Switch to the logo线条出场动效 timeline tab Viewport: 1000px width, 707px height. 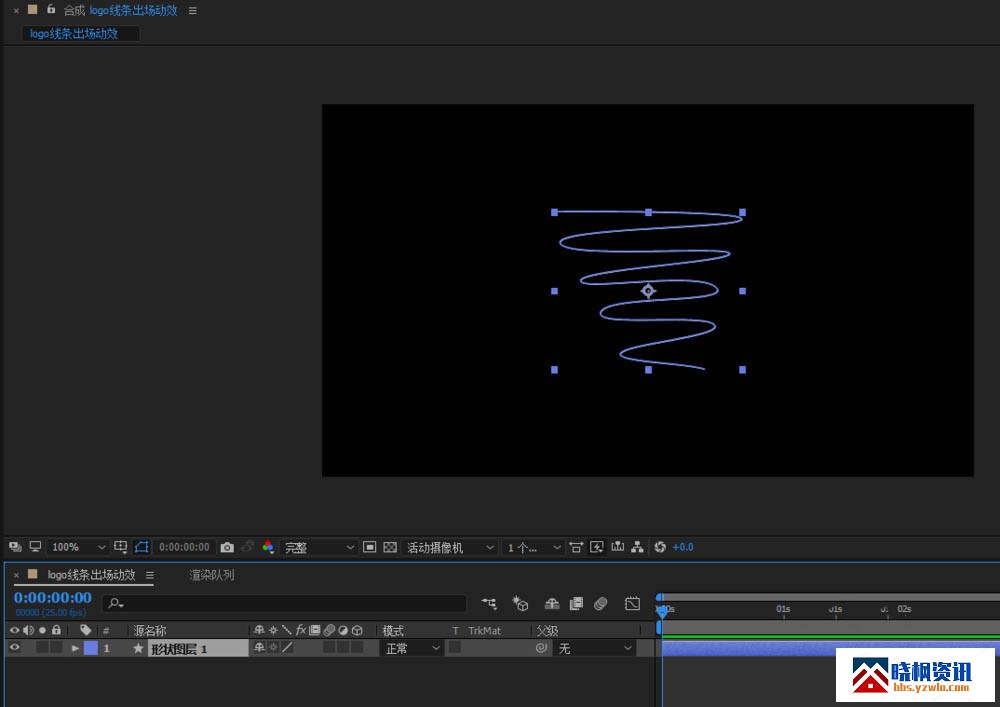(x=91, y=574)
